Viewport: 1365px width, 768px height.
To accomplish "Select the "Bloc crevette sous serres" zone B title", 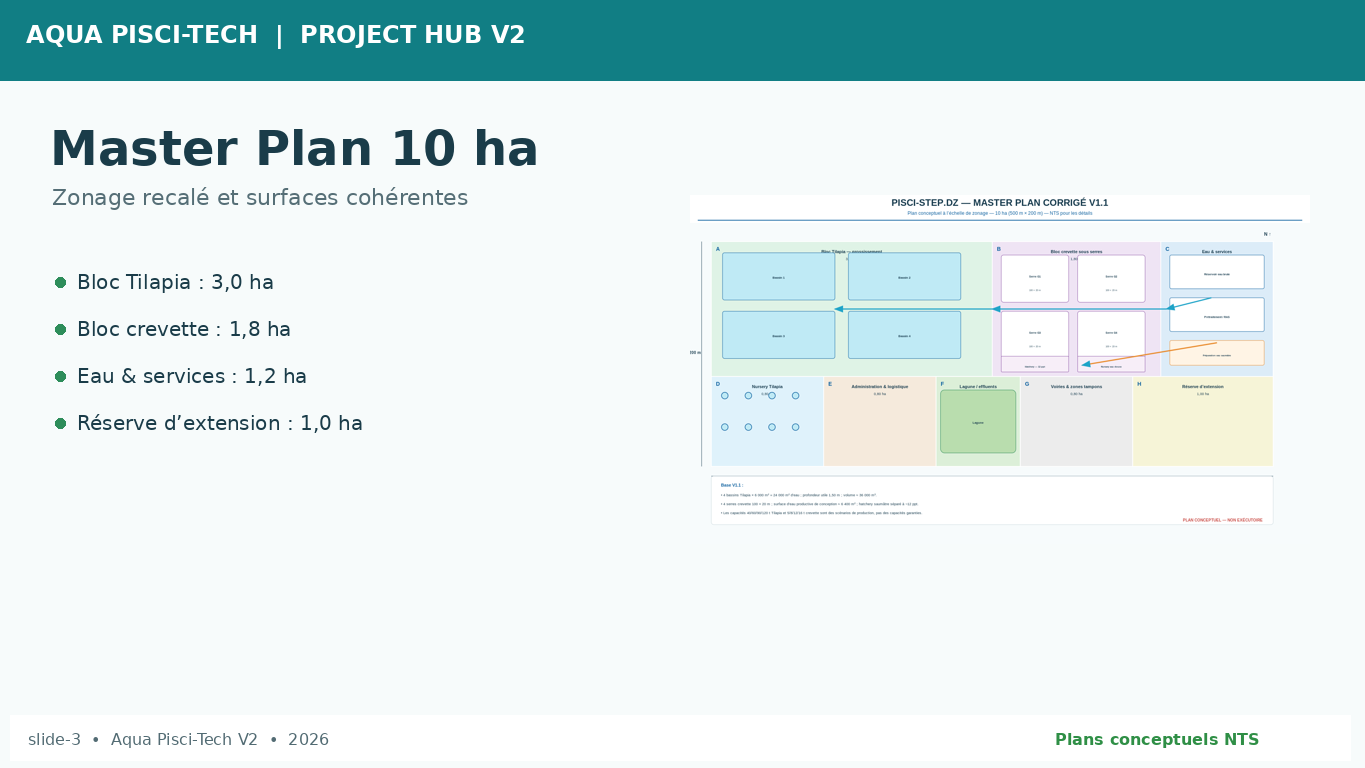I will point(1076,251).
